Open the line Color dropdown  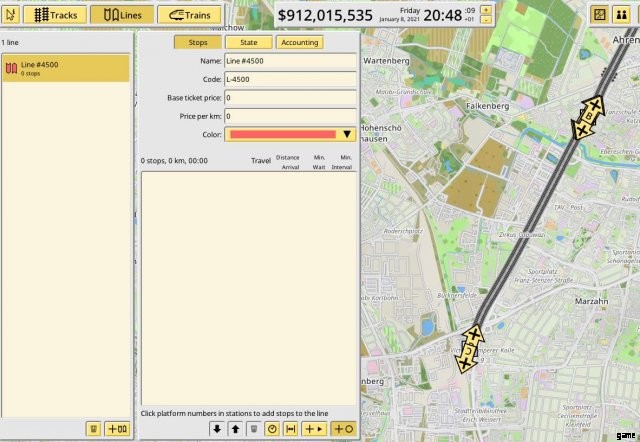click(x=290, y=134)
